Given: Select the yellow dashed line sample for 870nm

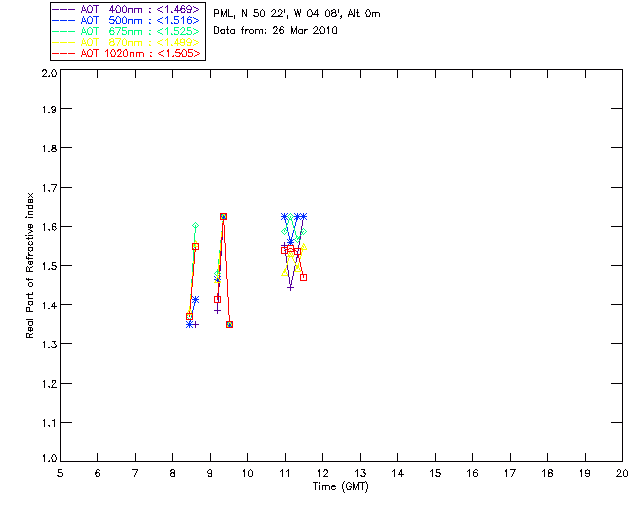Looking at the screenshot, I should (x=64, y=42).
